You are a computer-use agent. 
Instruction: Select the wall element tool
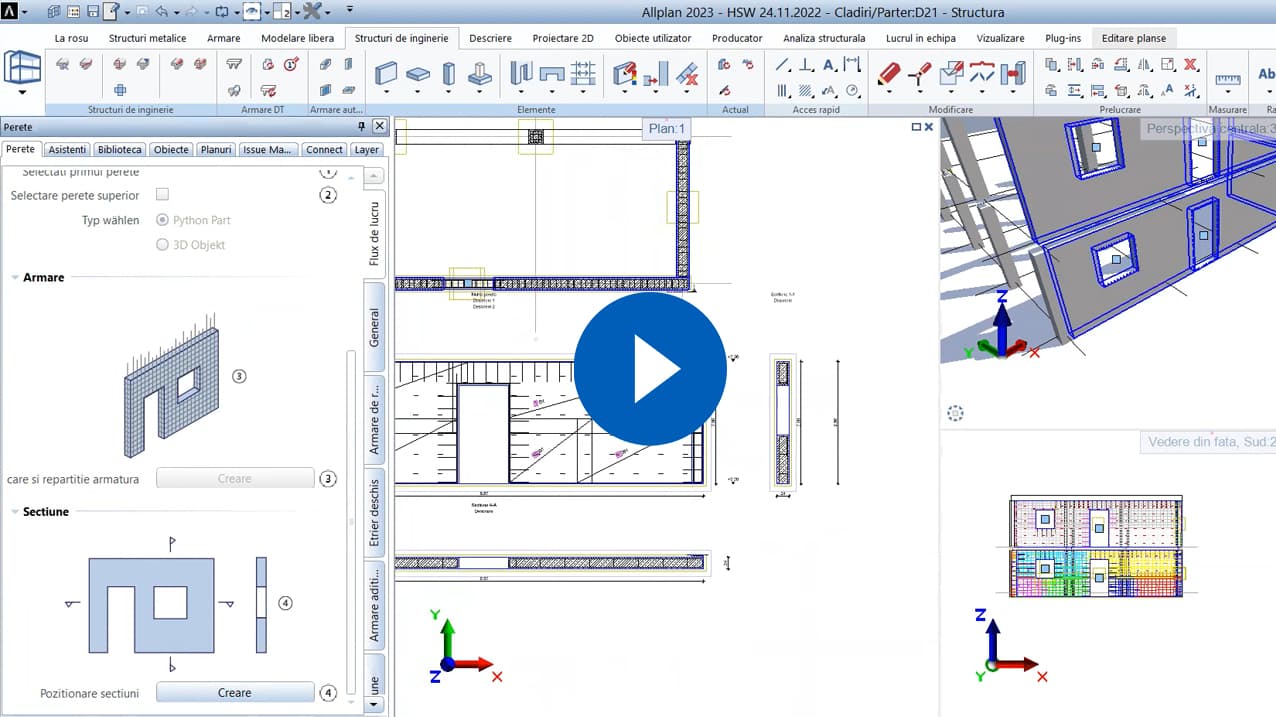point(386,73)
